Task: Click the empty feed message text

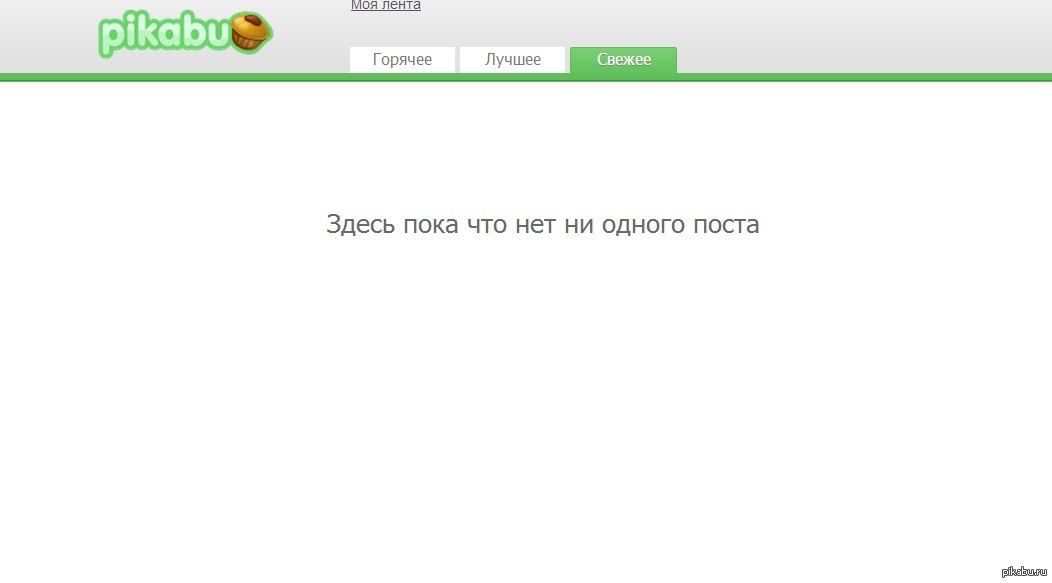Action: 542,225
